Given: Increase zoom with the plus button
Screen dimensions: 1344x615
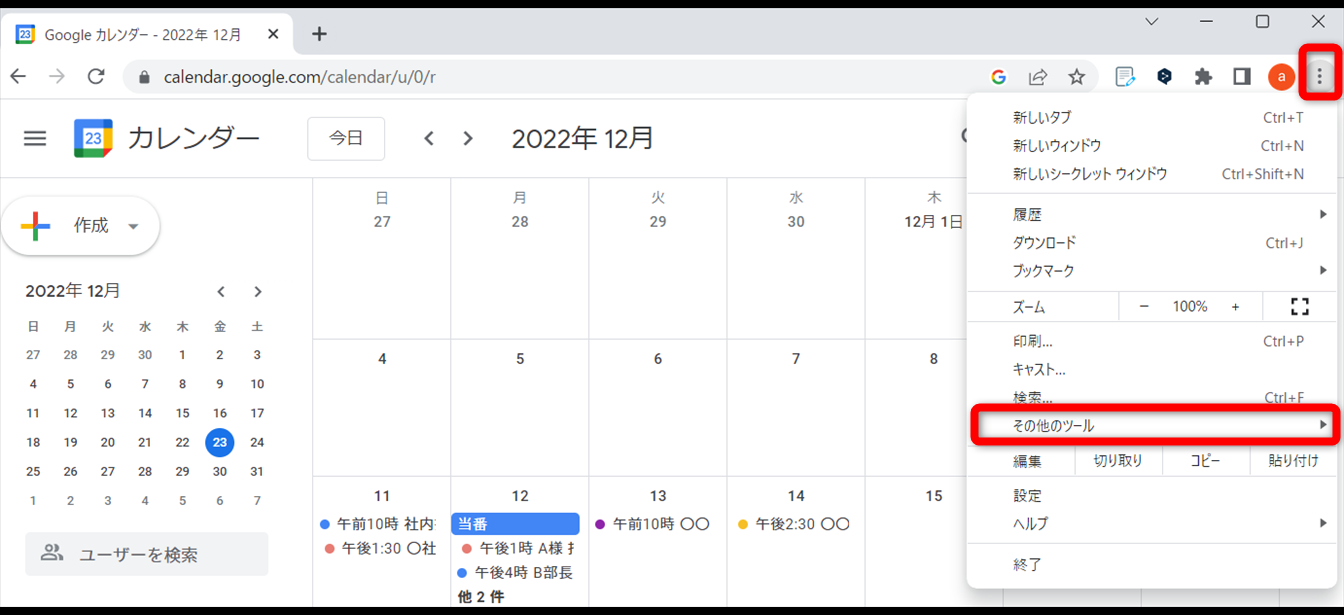Looking at the screenshot, I should tap(1235, 307).
